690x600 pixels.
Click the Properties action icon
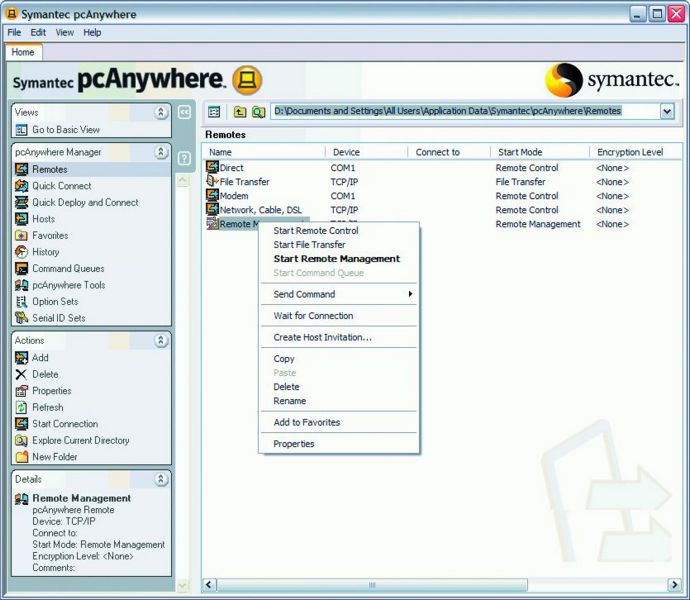[22, 391]
